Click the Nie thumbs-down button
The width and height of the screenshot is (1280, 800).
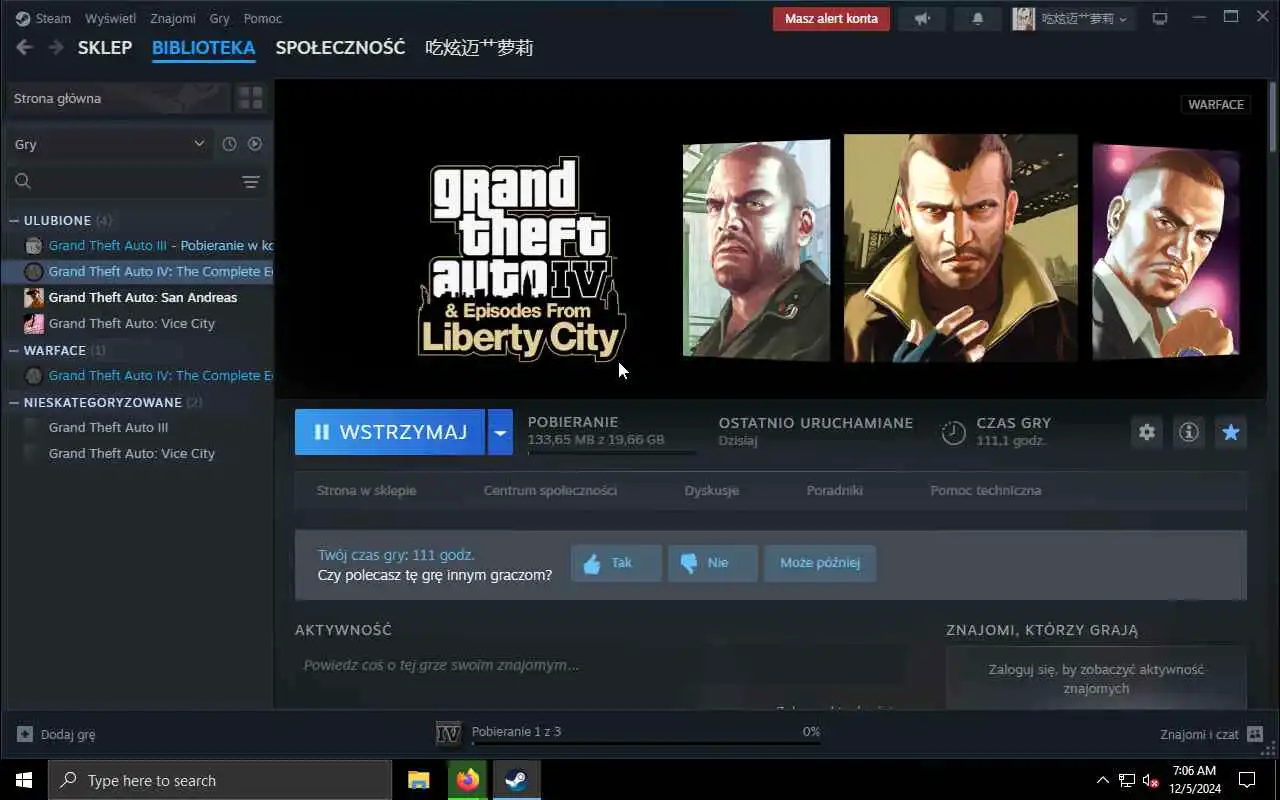[x=713, y=563]
